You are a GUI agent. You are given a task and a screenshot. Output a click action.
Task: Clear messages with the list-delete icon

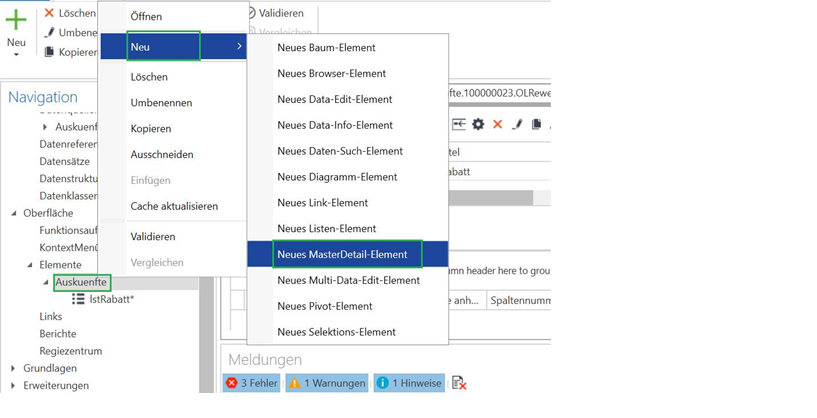point(459,383)
